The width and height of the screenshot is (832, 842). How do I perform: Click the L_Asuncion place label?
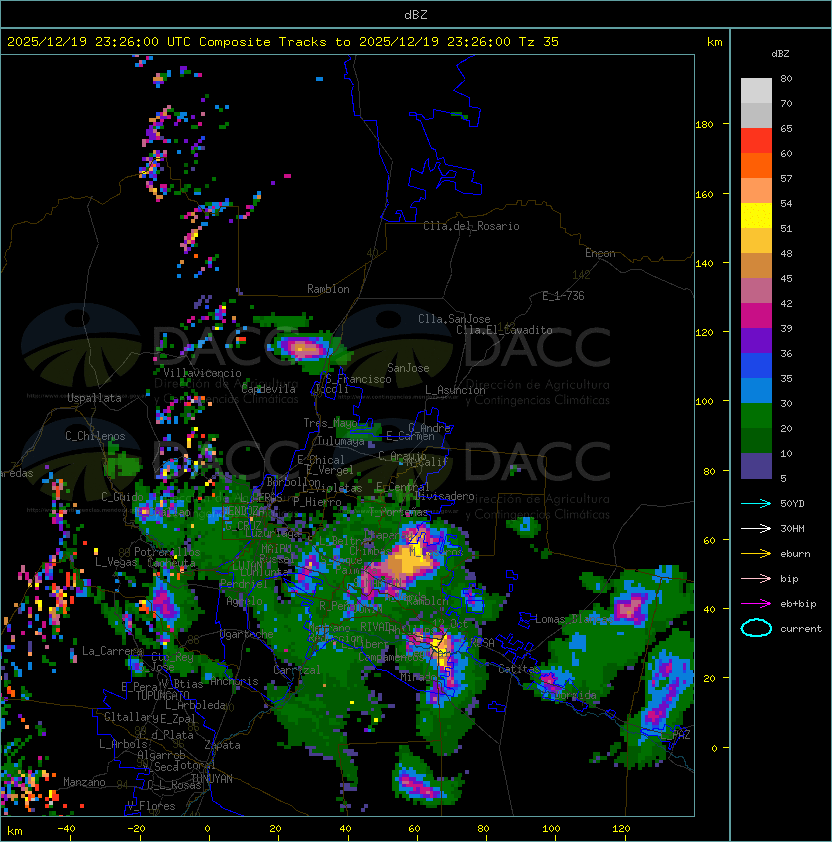pos(455,390)
